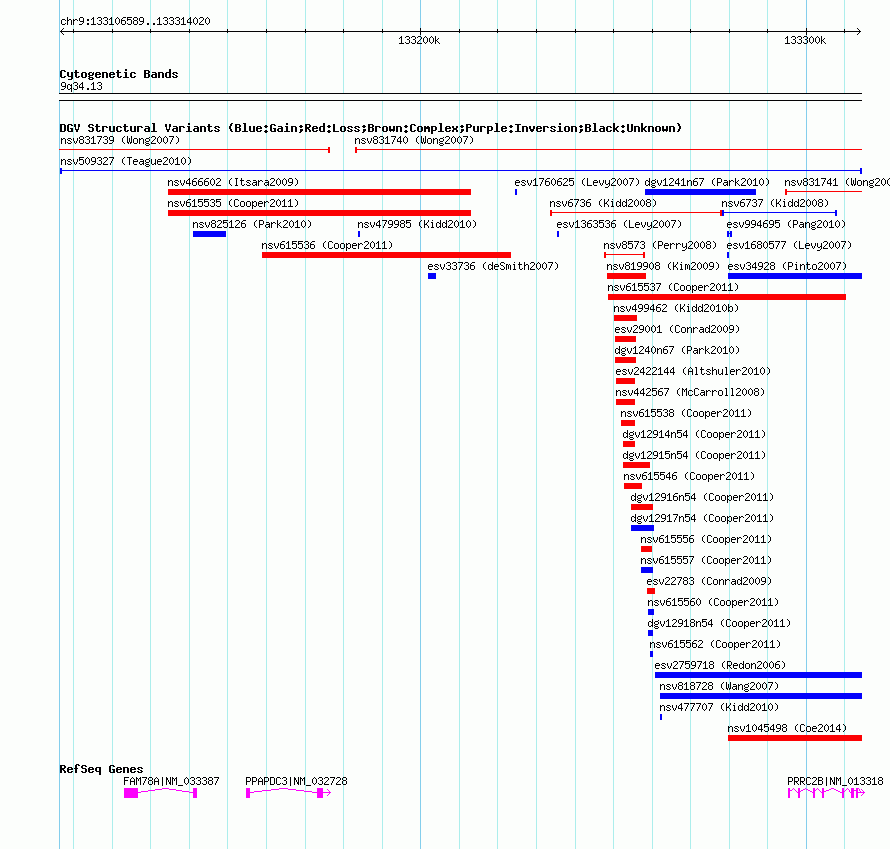Select the FAM78A|NM_033387 gene glyph
Viewport: 890px width, 849px height.
click(x=161, y=793)
